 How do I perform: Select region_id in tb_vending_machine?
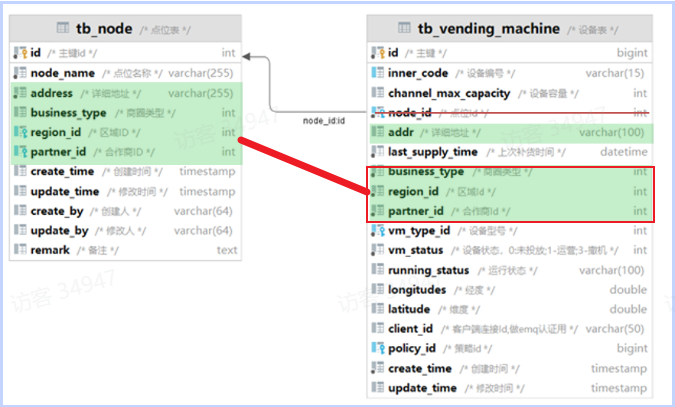(413, 191)
